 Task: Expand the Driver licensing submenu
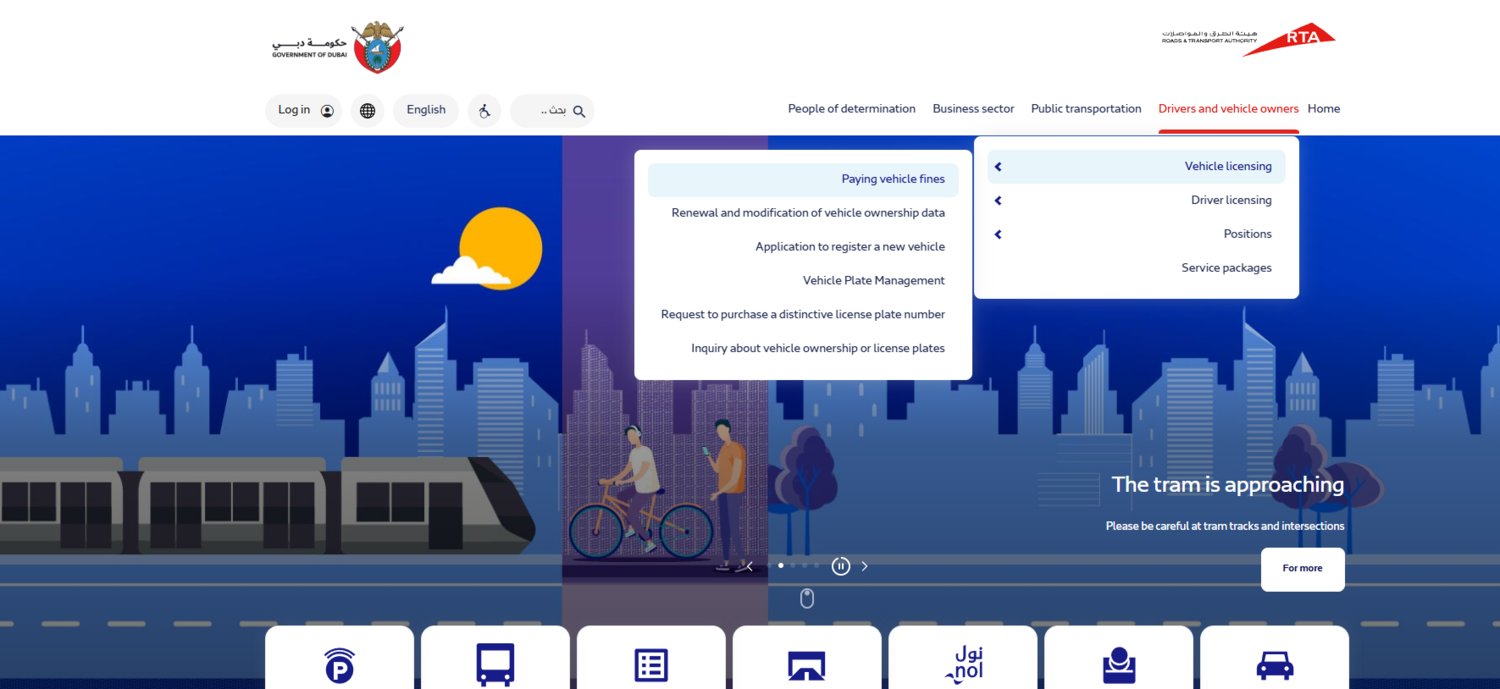[x=1136, y=200]
